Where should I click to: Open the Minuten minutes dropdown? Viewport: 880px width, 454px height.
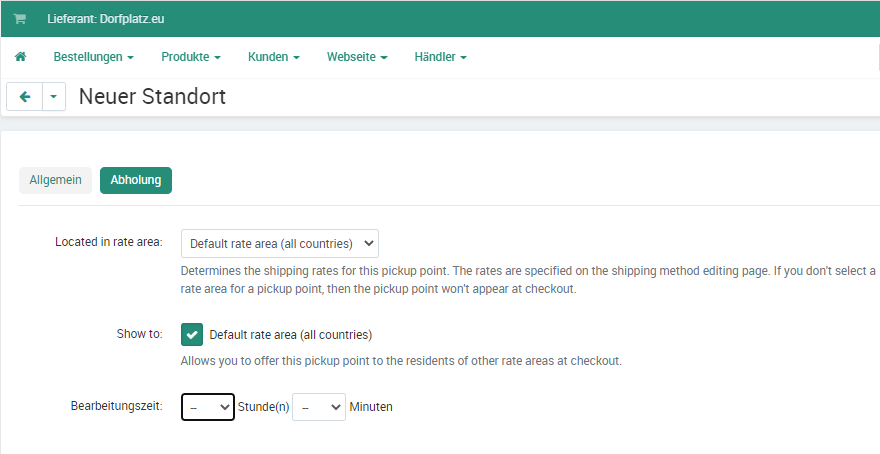(319, 407)
